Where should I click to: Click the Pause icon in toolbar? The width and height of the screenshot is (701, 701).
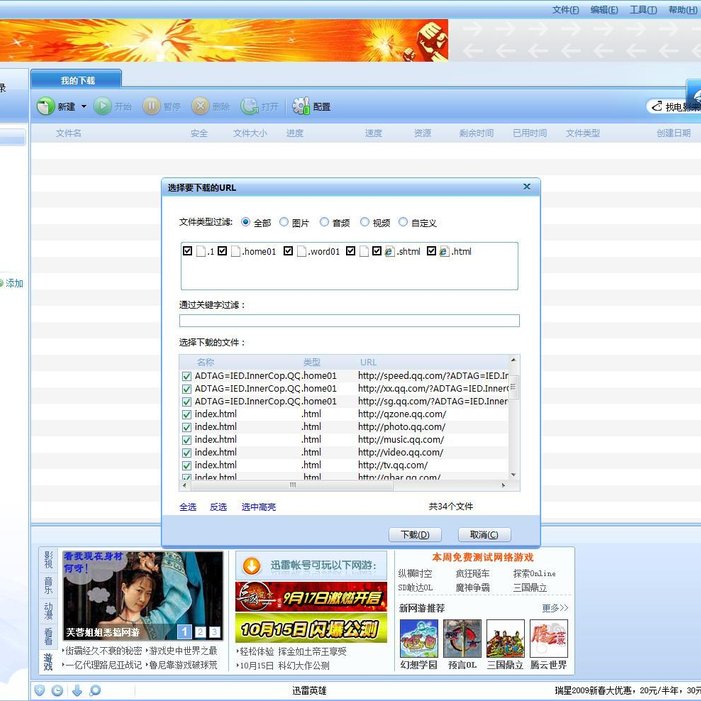click(x=151, y=106)
